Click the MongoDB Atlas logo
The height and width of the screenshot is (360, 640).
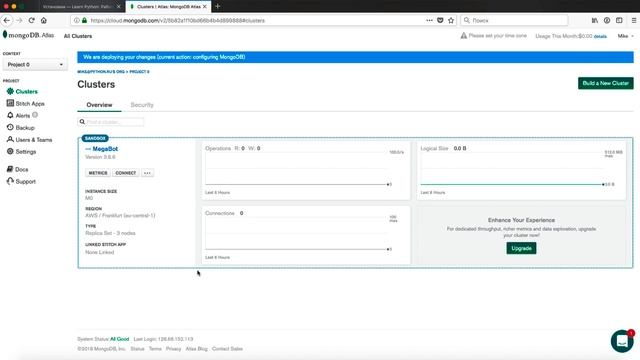(x=28, y=35)
